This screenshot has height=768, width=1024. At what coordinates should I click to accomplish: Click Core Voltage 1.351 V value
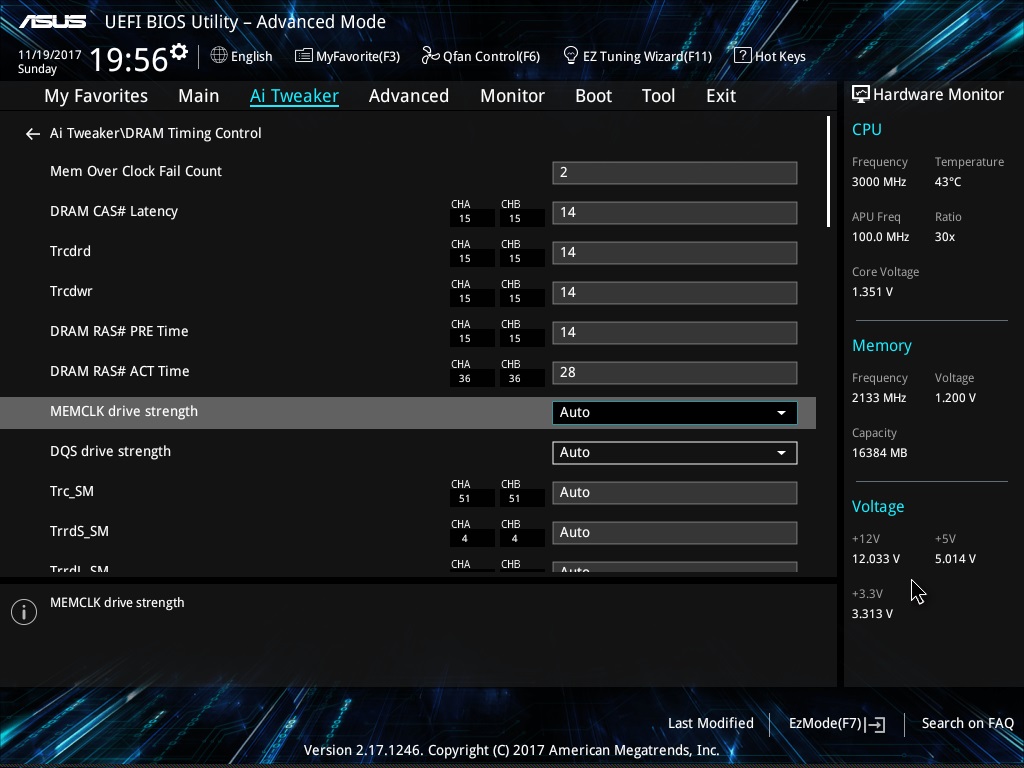click(x=872, y=292)
